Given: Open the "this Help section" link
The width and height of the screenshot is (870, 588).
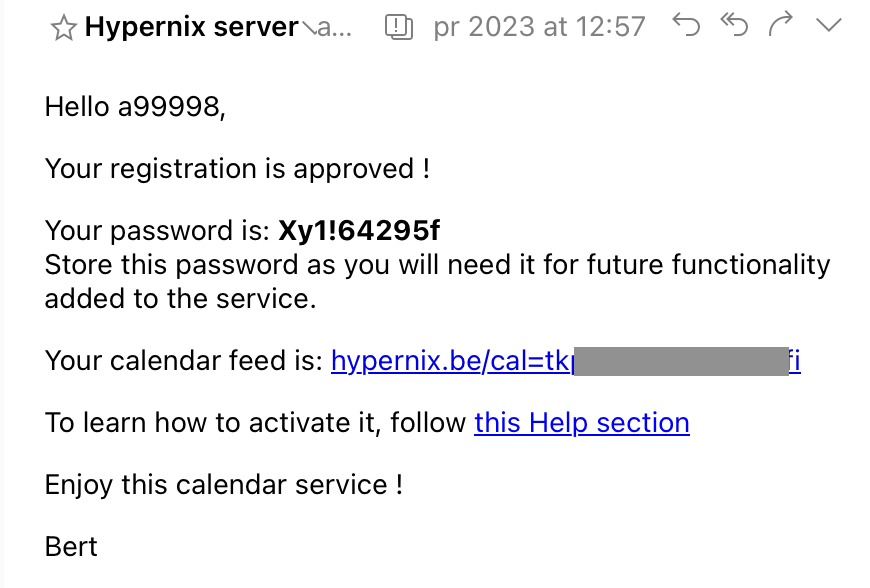Looking at the screenshot, I should click(x=581, y=423).
